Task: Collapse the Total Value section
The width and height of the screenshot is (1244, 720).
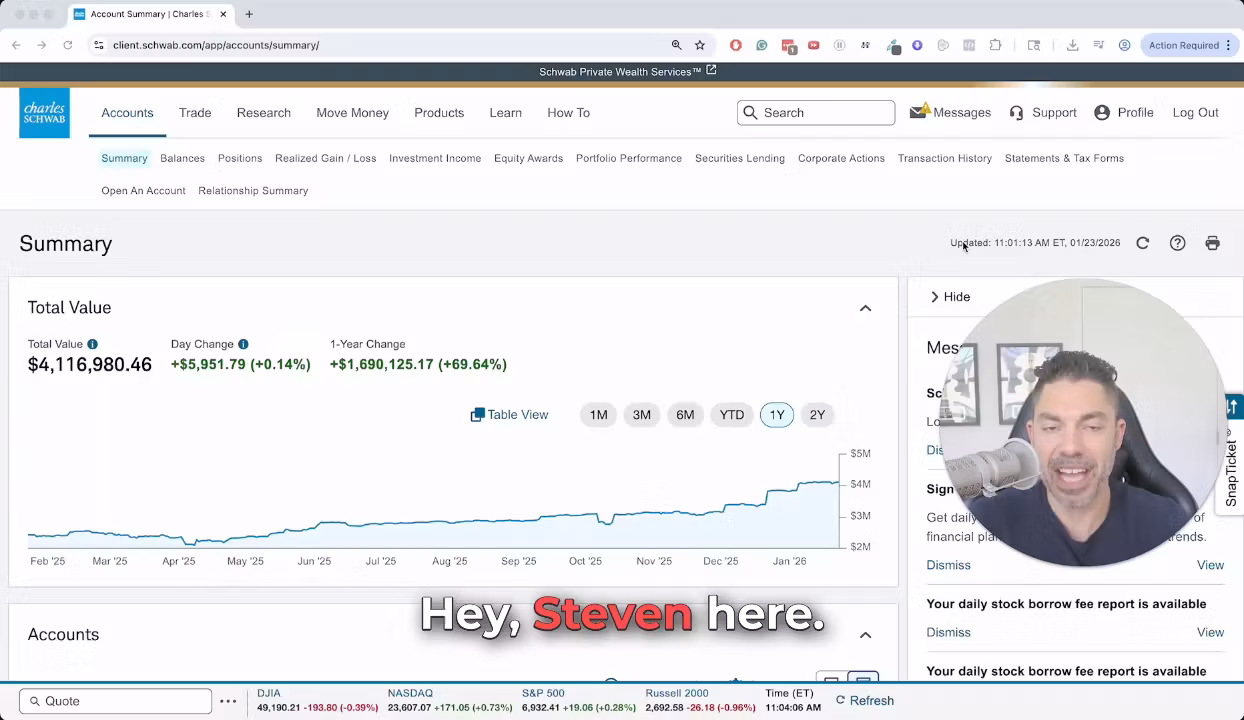Action: click(x=865, y=308)
